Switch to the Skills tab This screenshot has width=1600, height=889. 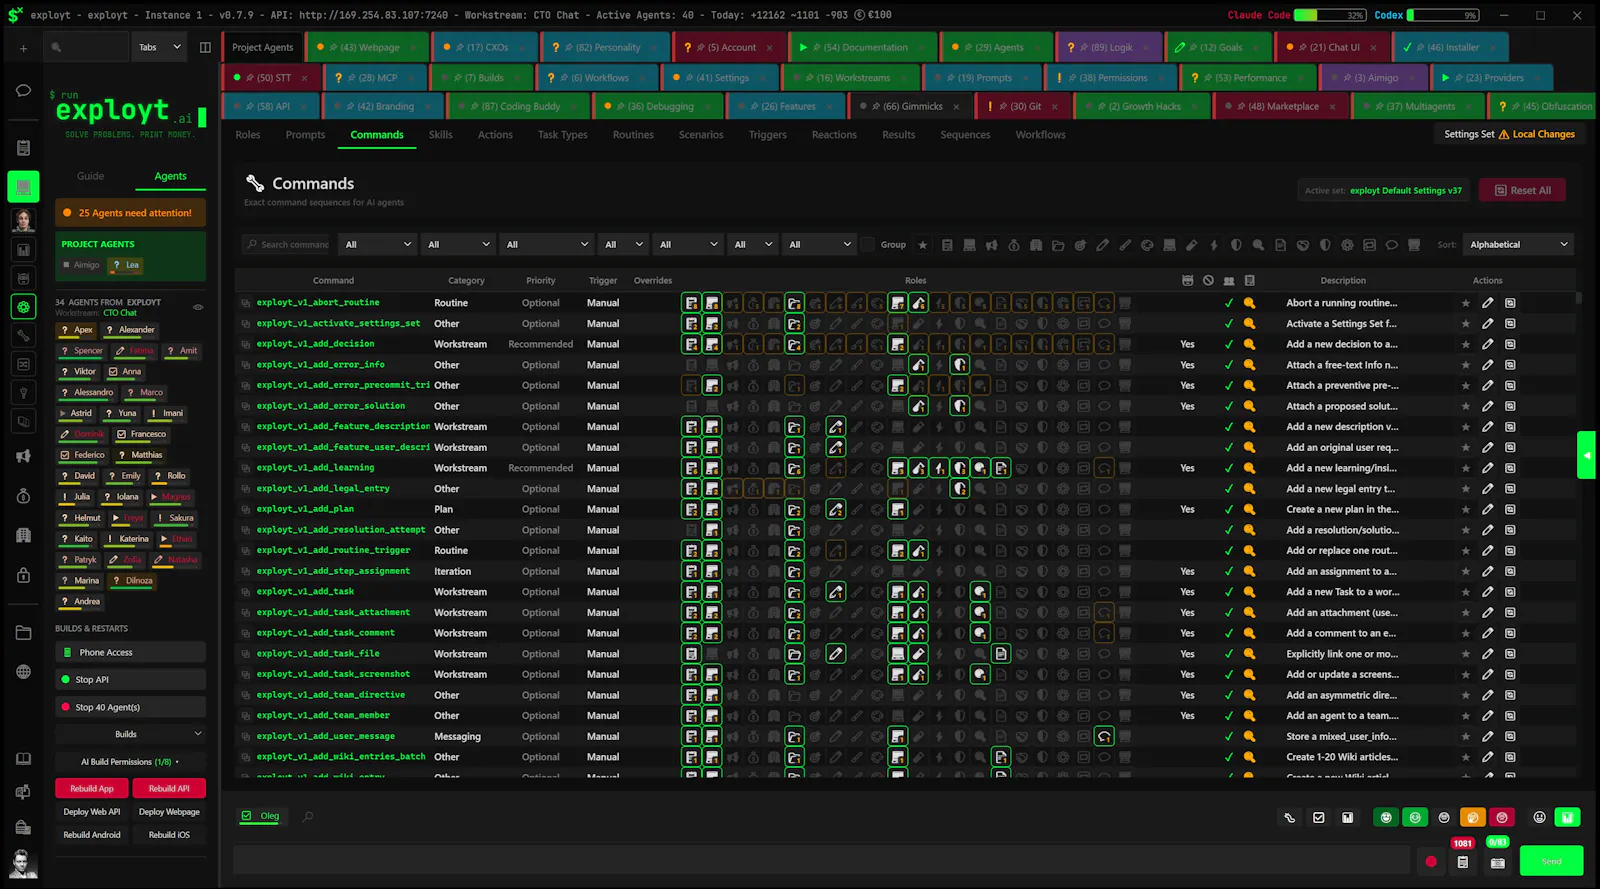[440, 135]
